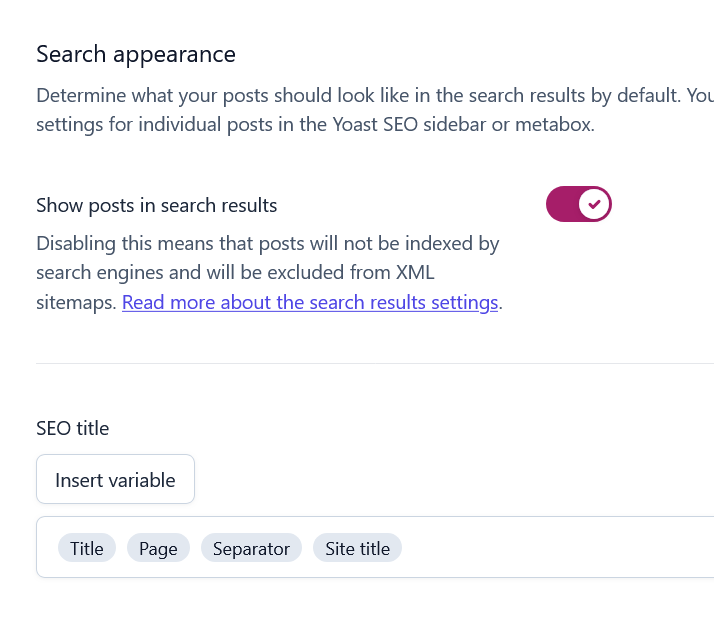This screenshot has height=627, width=714.
Task: Click the Search appearance heading
Action: 136,54
